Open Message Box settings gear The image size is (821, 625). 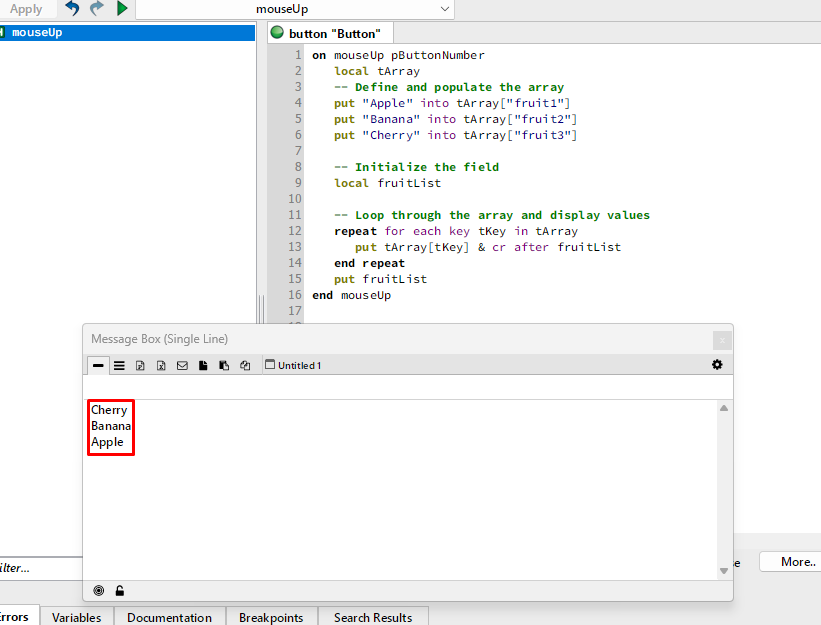coord(717,365)
